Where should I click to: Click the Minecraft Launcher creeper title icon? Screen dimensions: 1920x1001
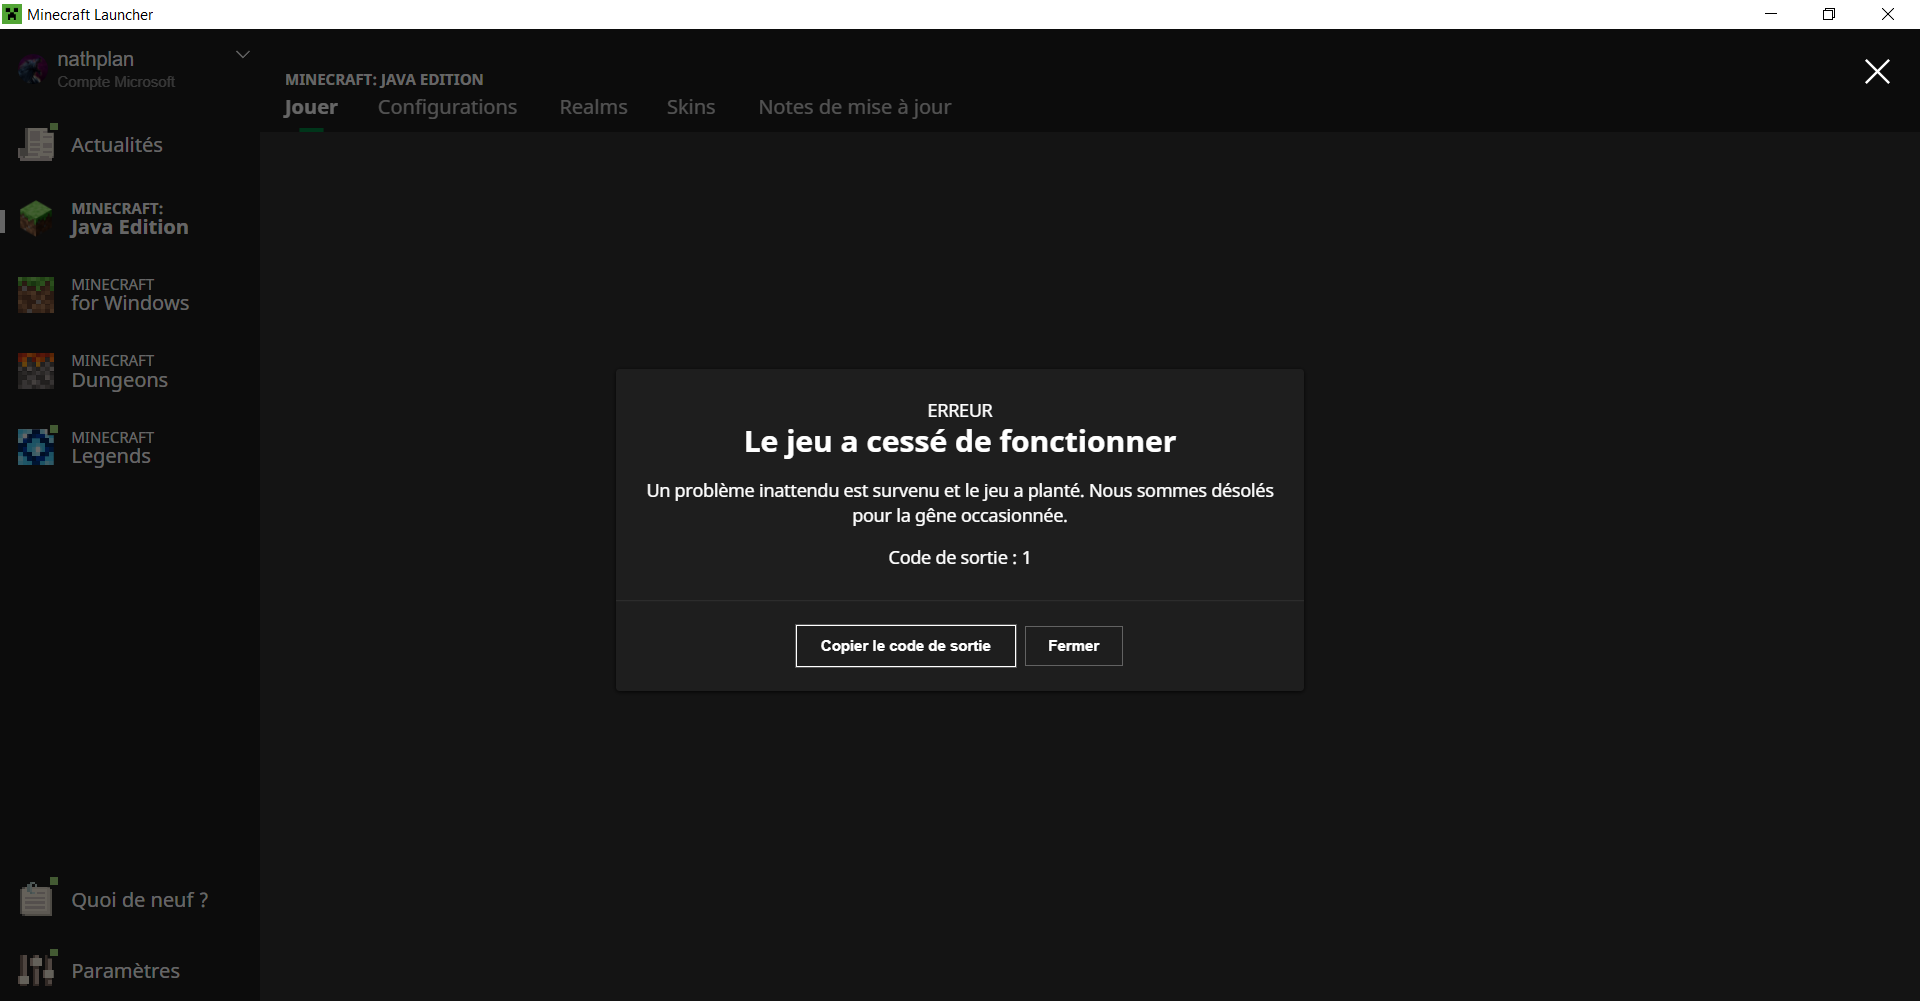click(12, 14)
